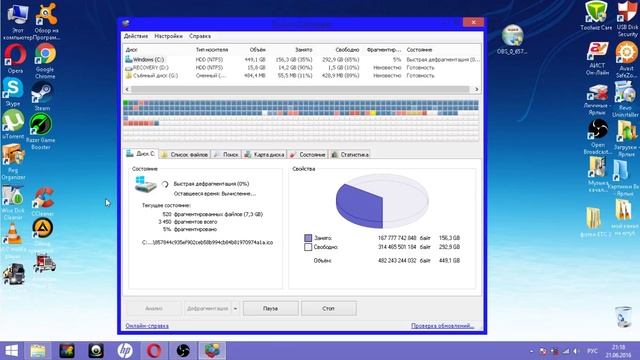Select the RECOVERY (D:) drive row
Viewport: 640px width, 360px height.
tap(302, 67)
